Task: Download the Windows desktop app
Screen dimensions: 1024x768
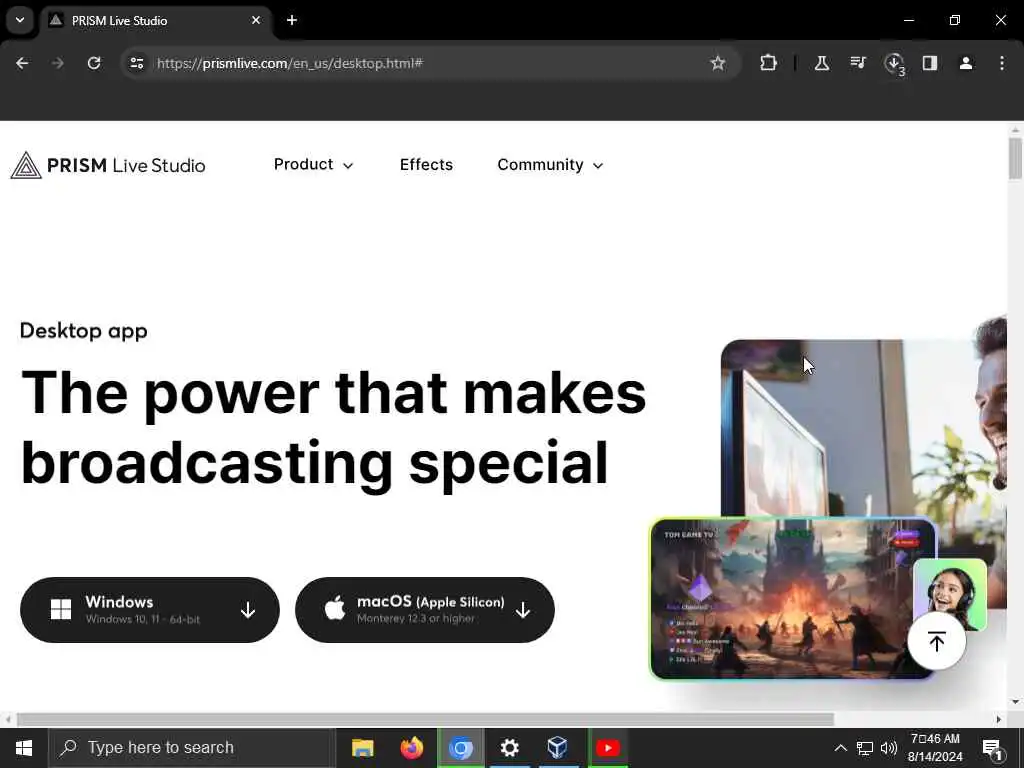Action: (x=150, y=609)
